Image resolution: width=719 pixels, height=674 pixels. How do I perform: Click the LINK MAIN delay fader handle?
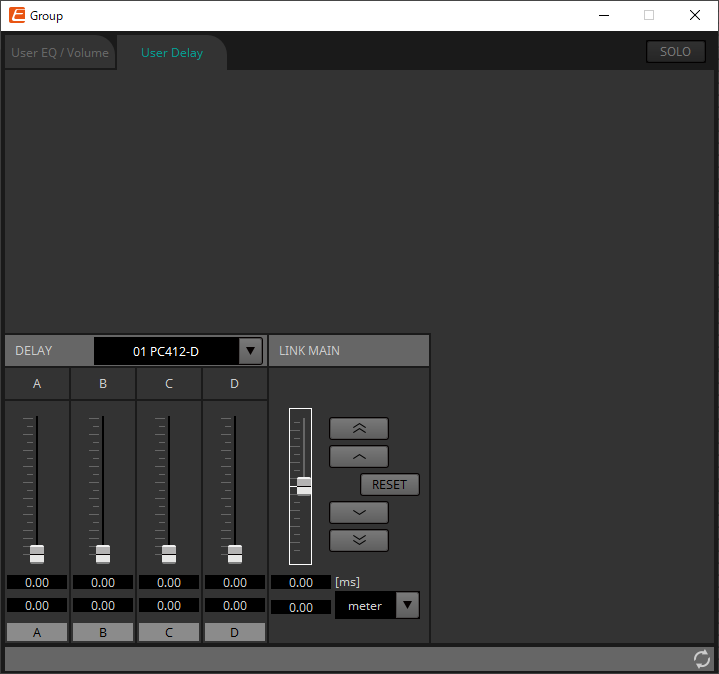click(304, 485)
